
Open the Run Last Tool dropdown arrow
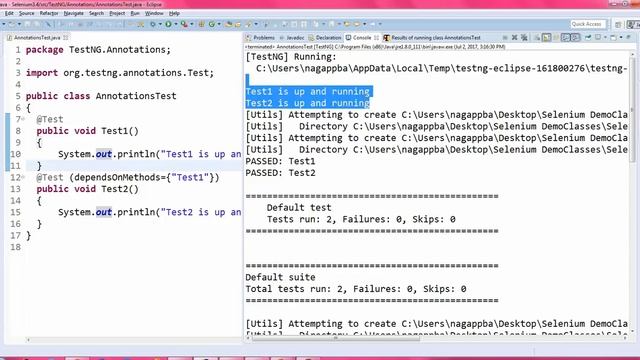(192, 24)
